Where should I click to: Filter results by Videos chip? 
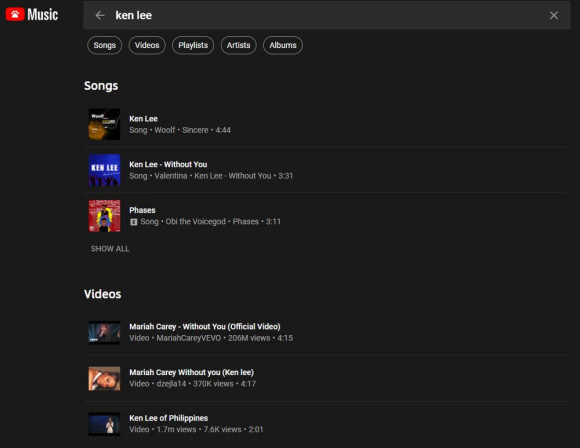pos(147,45)
